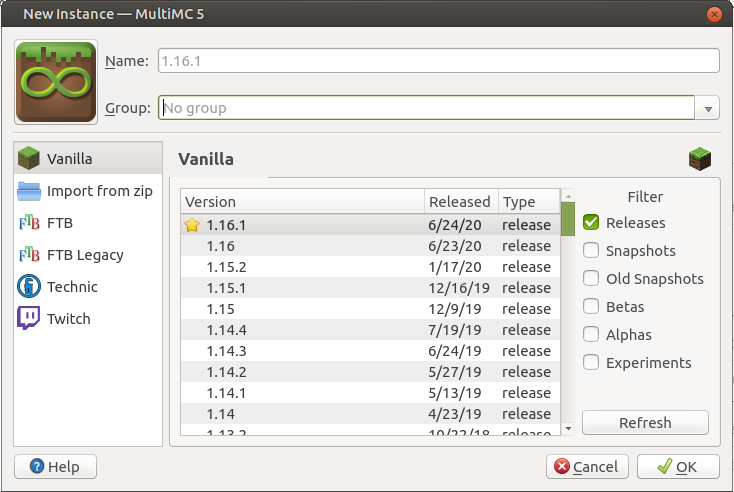
Task: Click the grass block icon beside Vanilla heading
Action: (x=700, y=159)
